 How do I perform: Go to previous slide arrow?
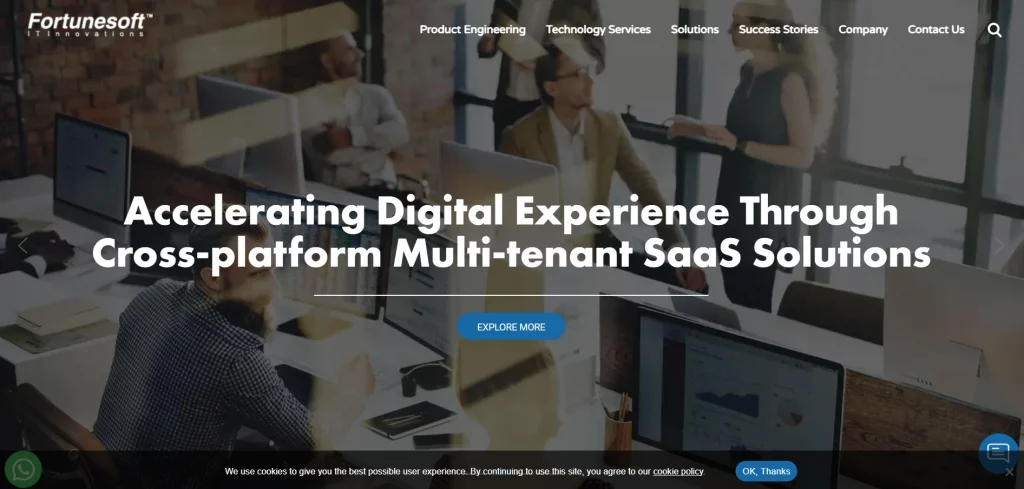[23, 245]
